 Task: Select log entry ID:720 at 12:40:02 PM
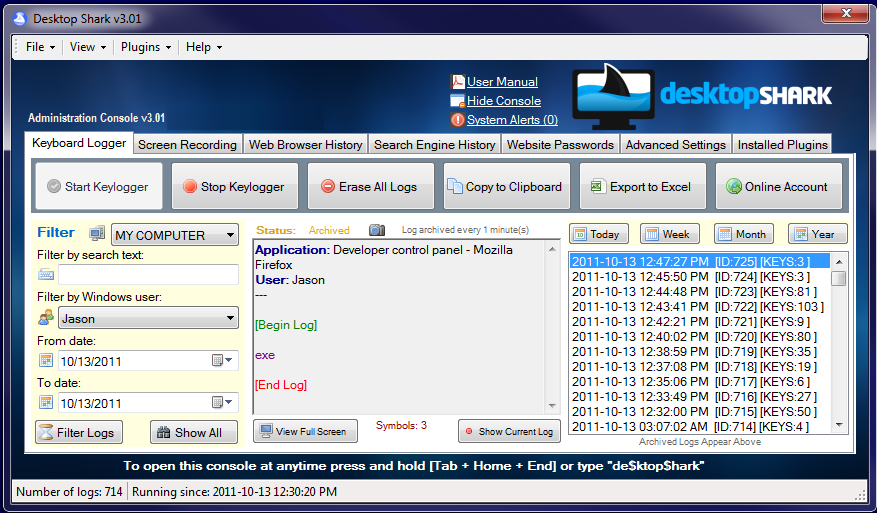tap(699, 337)
